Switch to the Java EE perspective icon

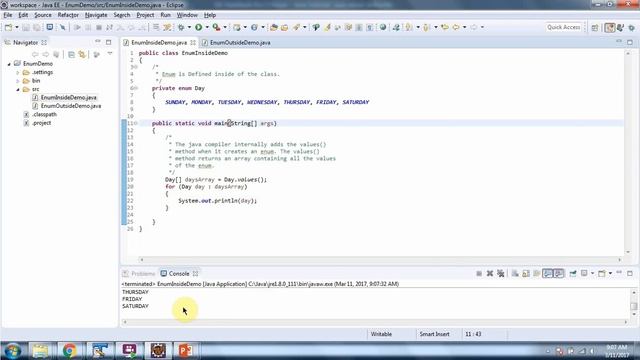pyautogui.click(x=610, y=27)
